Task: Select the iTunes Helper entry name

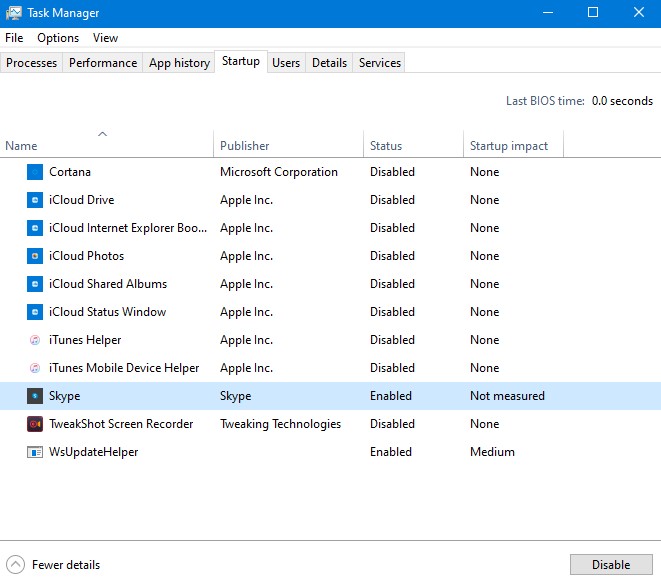Action: pos(85,340)
